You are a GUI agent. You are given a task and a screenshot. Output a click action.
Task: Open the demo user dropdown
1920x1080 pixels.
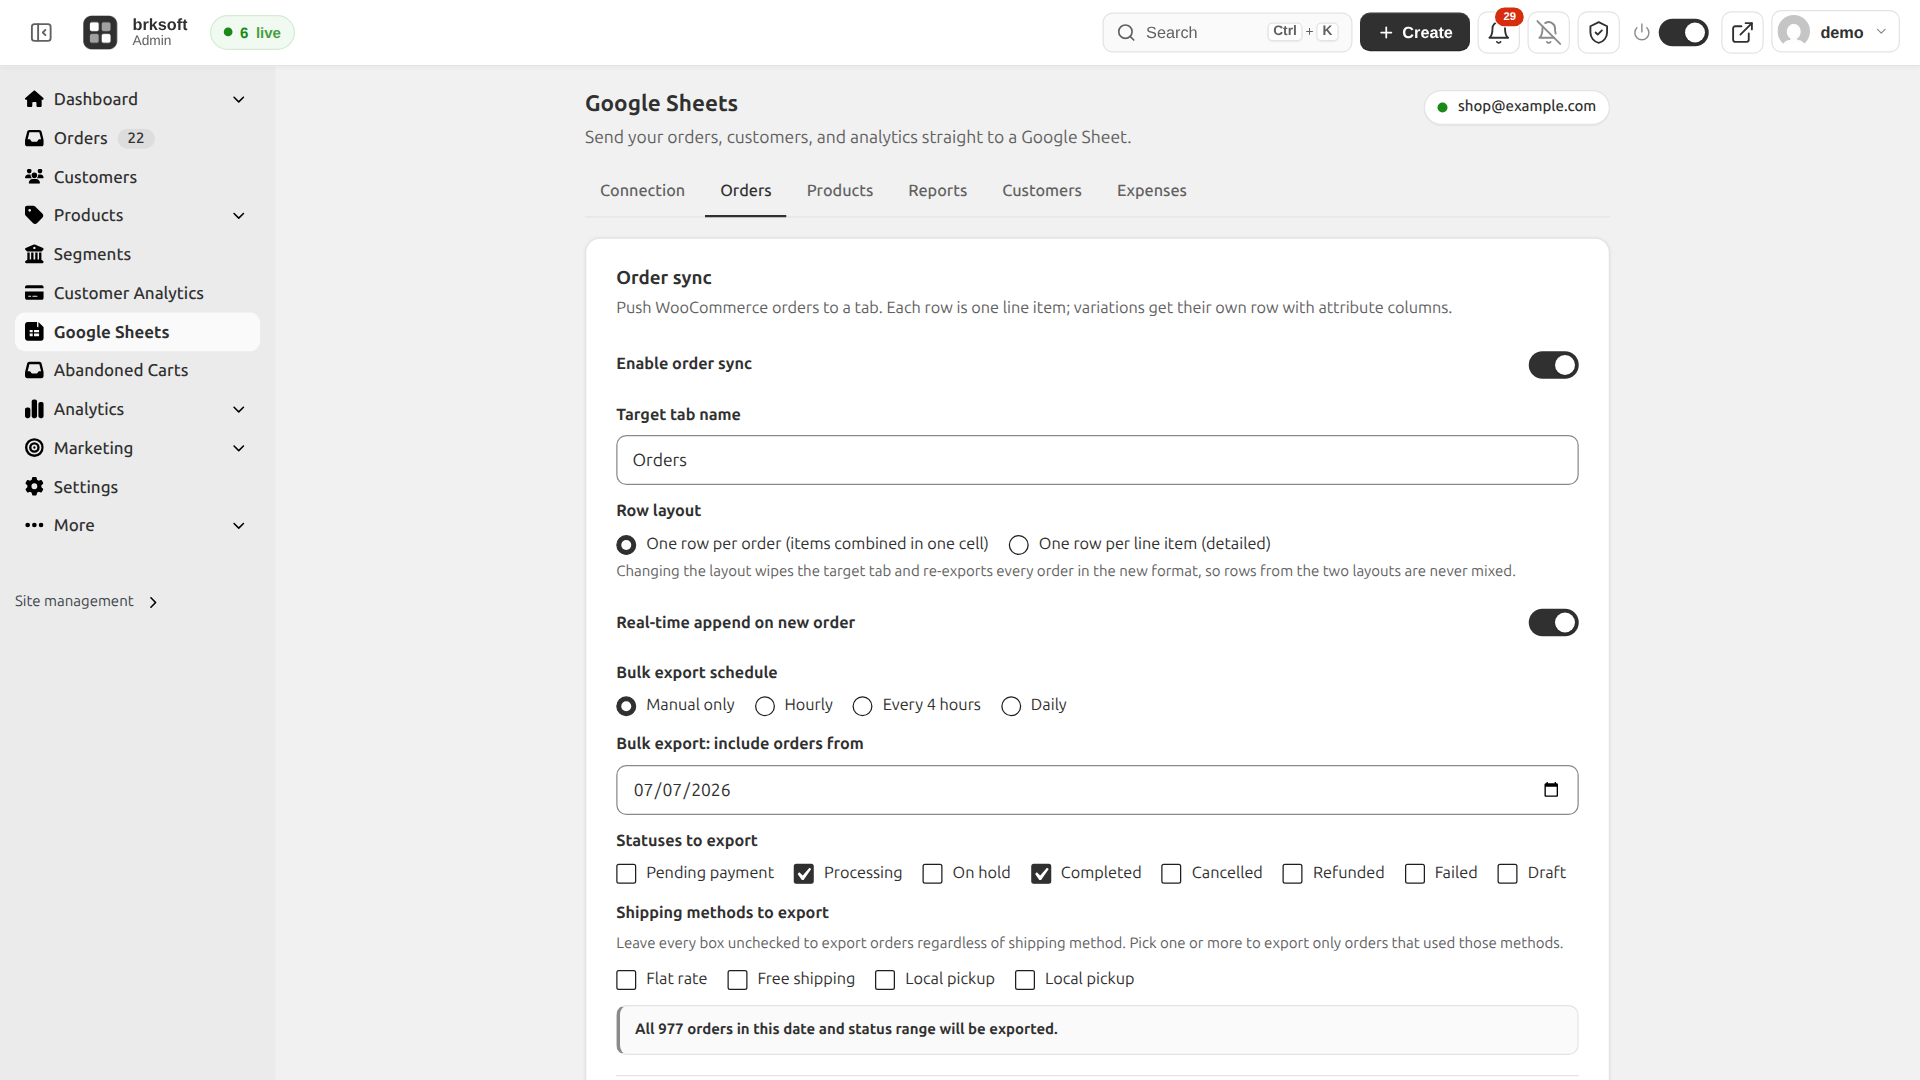click(1835, 33)
